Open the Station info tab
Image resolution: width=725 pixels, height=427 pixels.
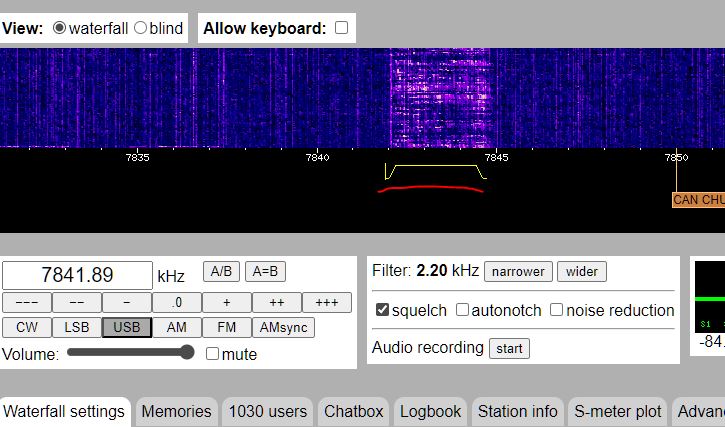point(518,412)
